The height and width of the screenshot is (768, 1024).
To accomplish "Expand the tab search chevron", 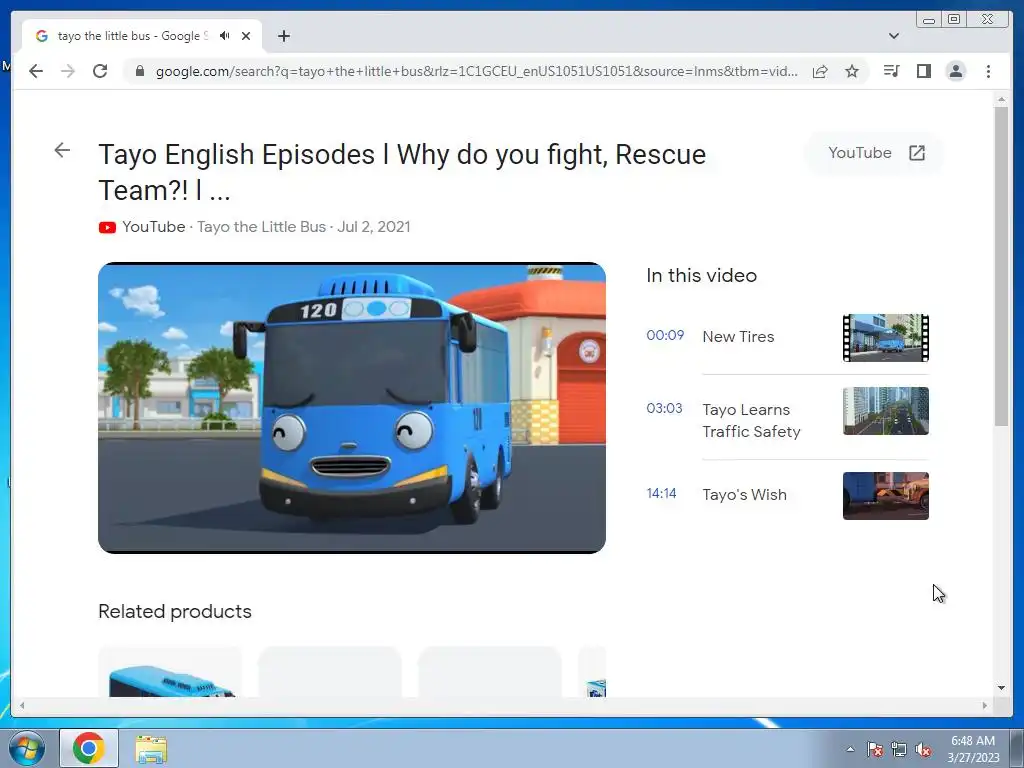I will [894, 36].
